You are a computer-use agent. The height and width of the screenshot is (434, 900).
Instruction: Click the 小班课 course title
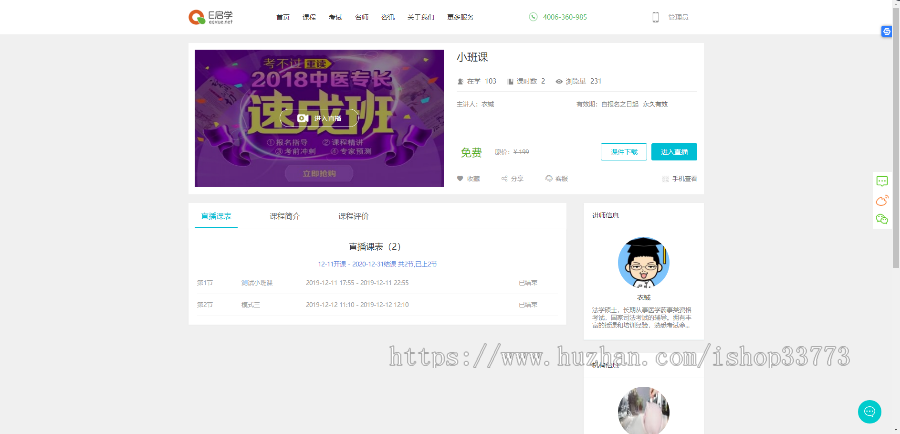[x=472, y=57]
